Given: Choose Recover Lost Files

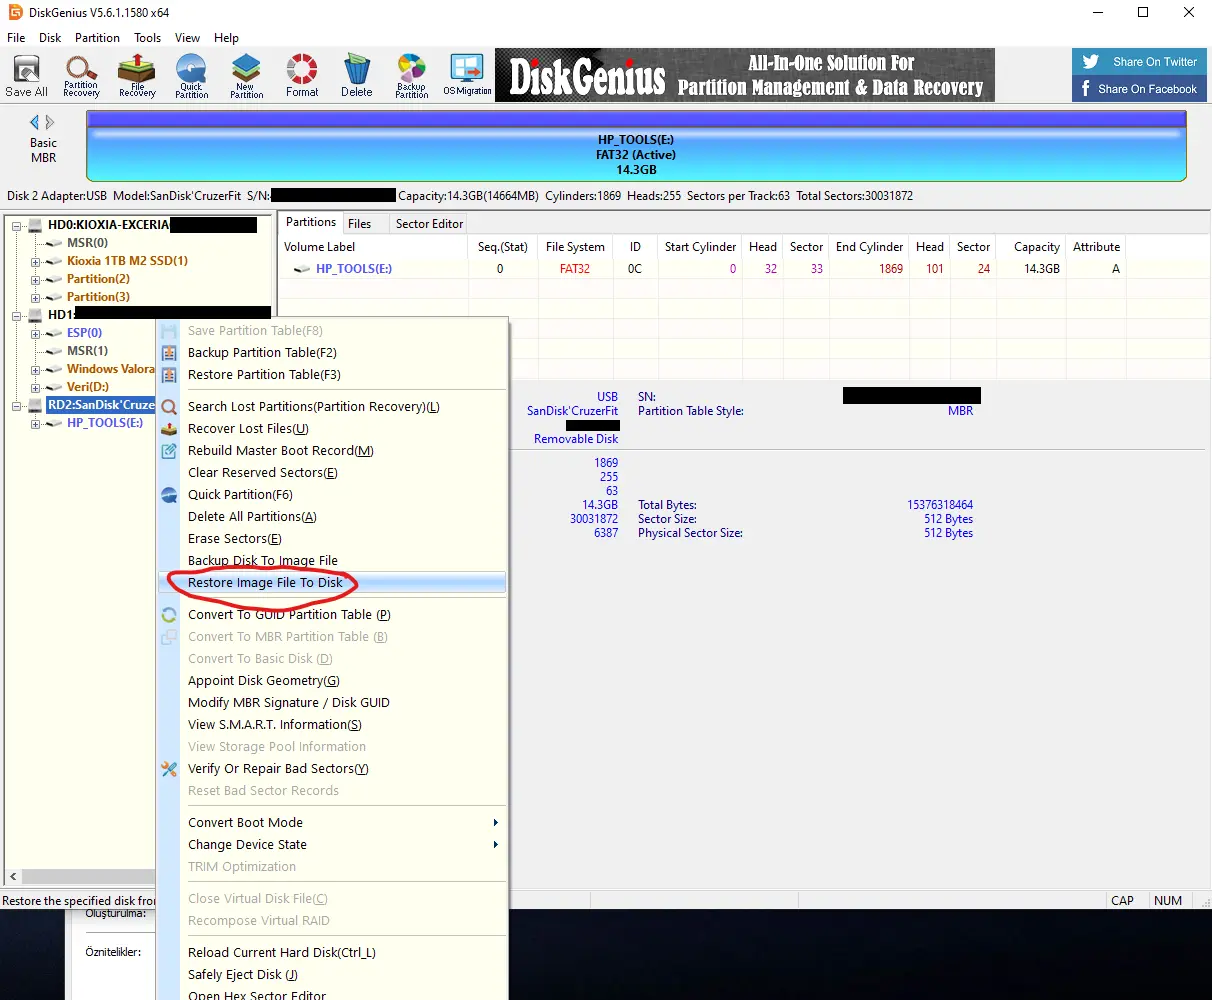Looking at the screenshot, I should point(332,429).
